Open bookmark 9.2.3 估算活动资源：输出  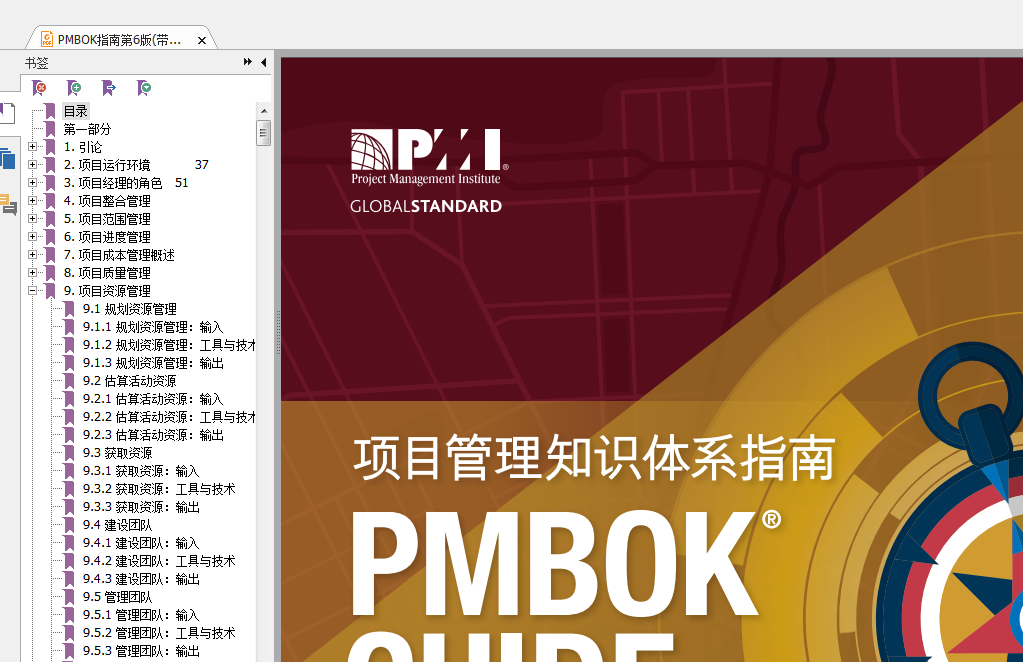coord(153,435)
